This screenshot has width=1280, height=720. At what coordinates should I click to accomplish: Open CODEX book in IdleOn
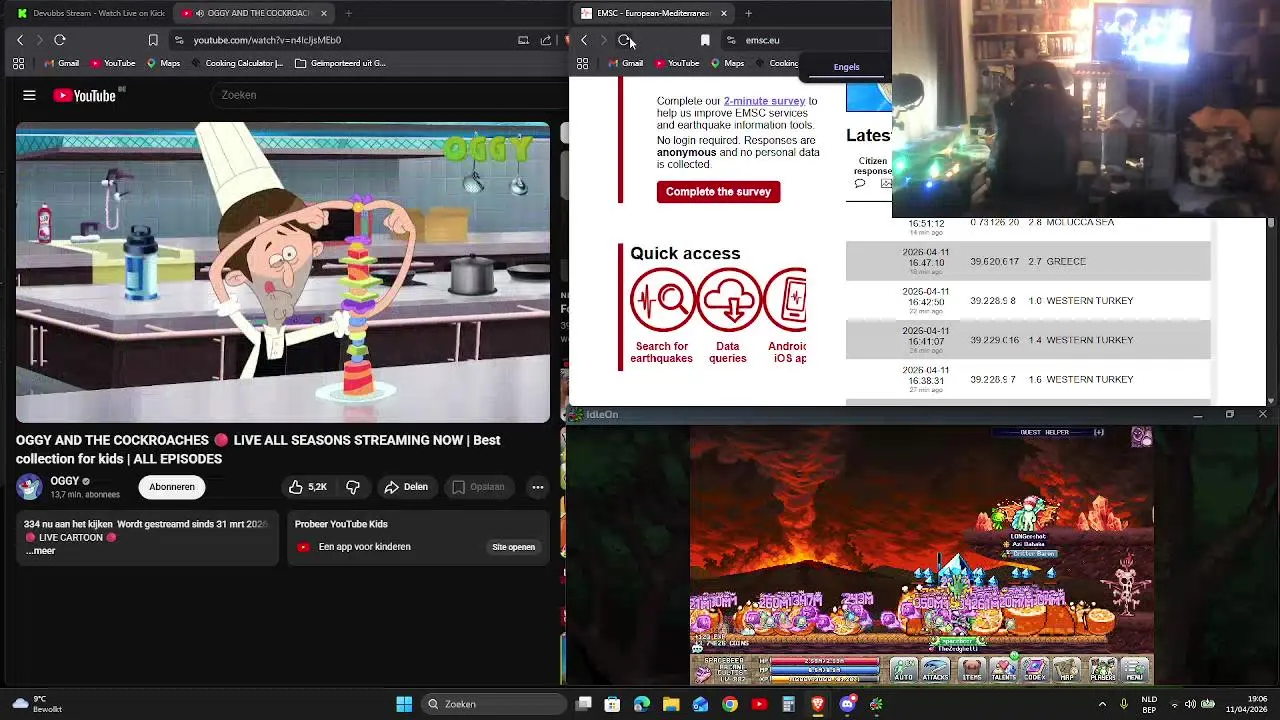(1035, 670)
